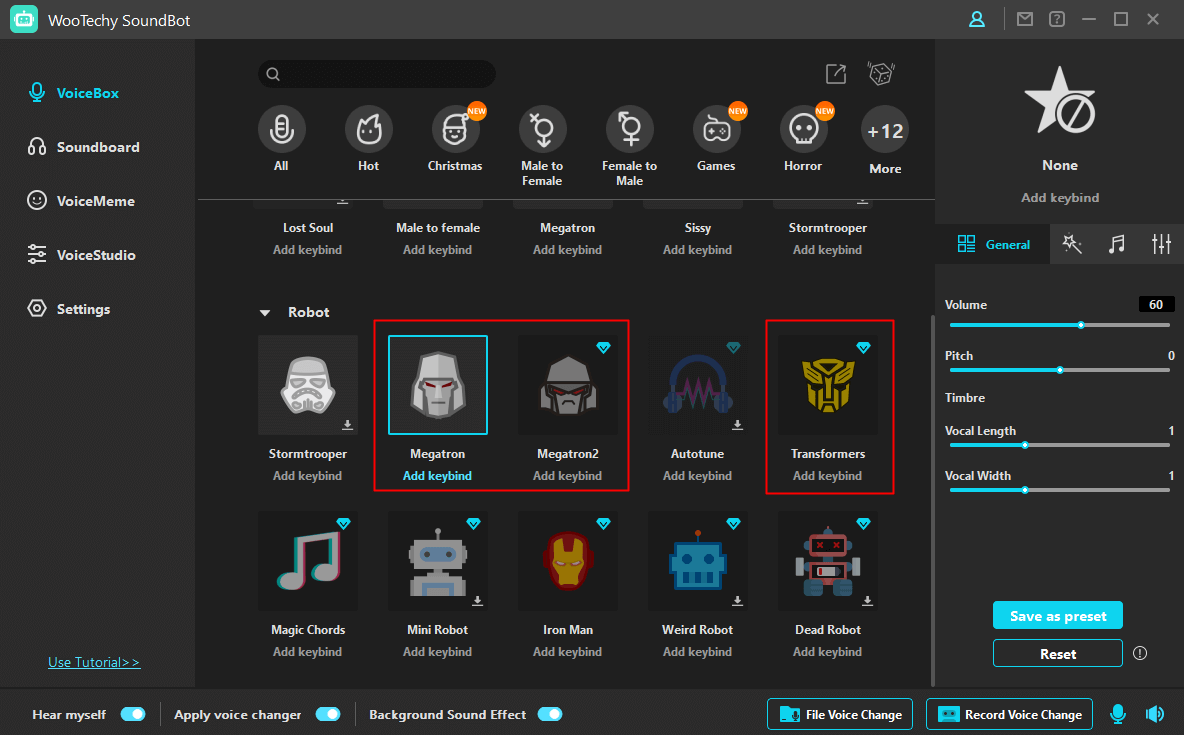Open the mail message icon in title bar

[1025, 19]
